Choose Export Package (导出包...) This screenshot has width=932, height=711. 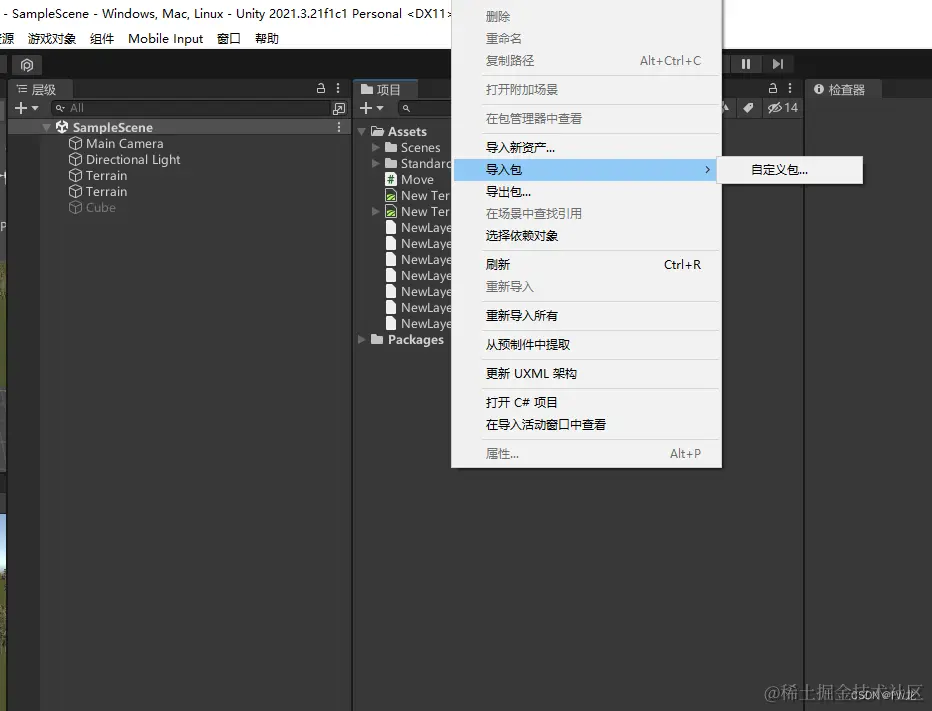pyautogui.click(x=585, y=192)
